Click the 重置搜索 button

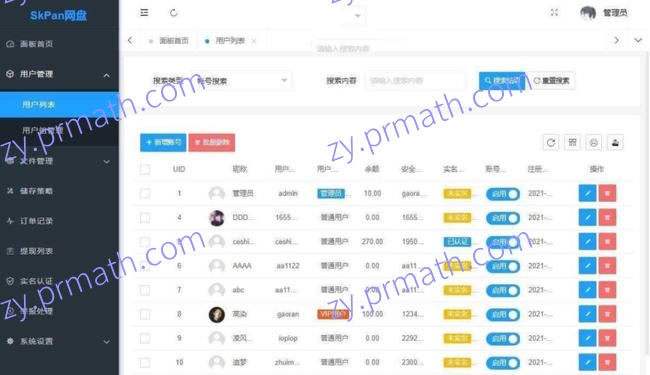(552, 81)
